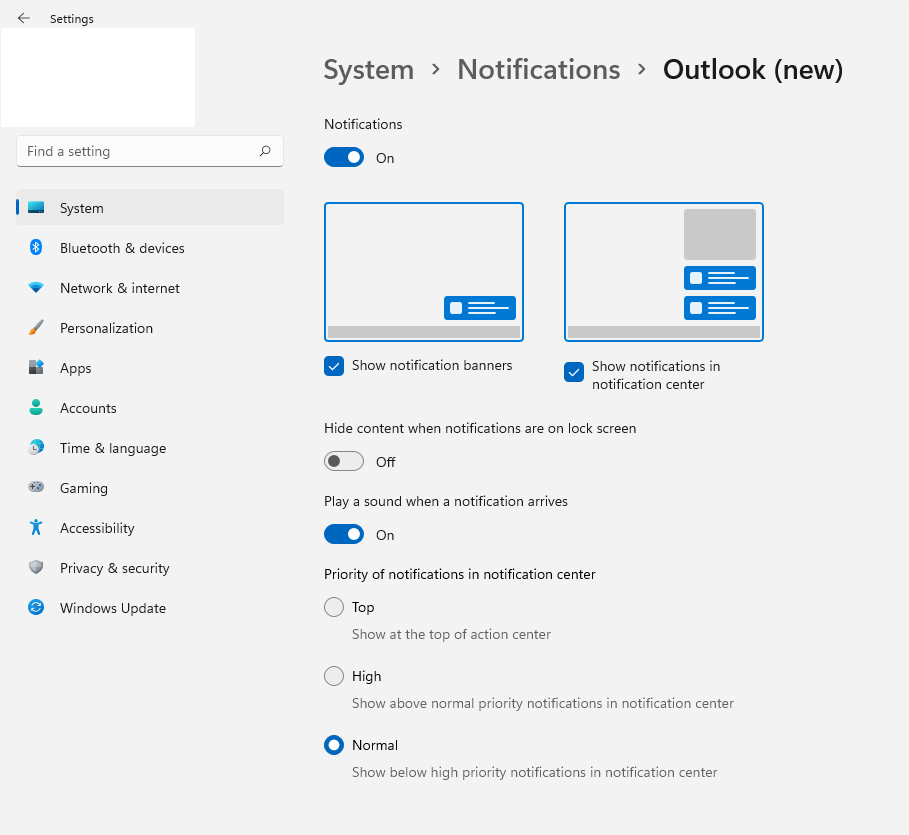Select Top notification priority
Viewport: 909px width, 835px height.
[334, 607]
